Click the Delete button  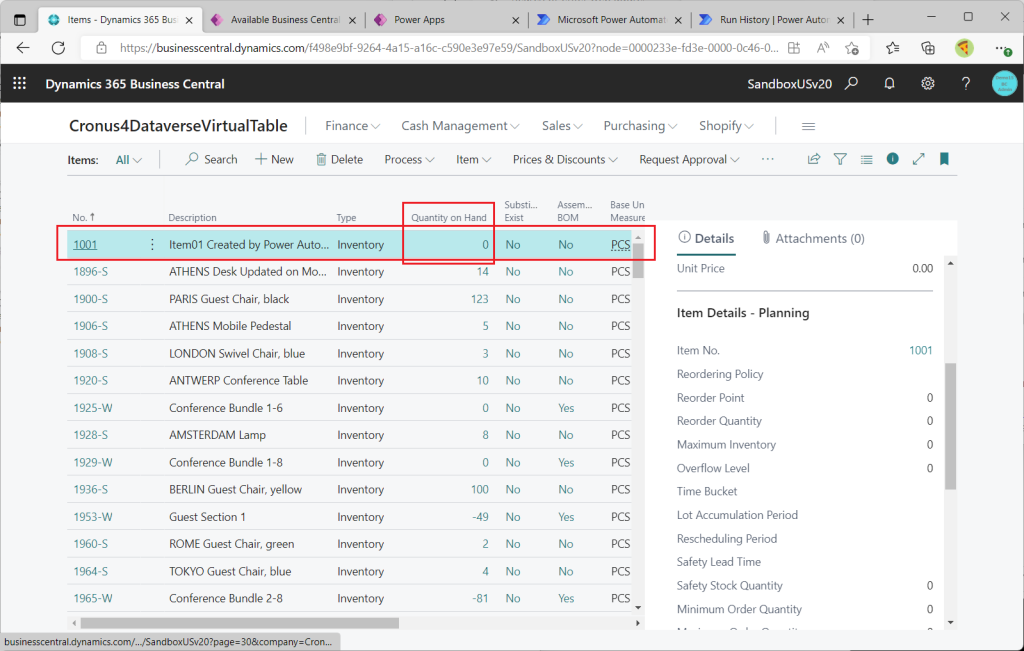340,159
